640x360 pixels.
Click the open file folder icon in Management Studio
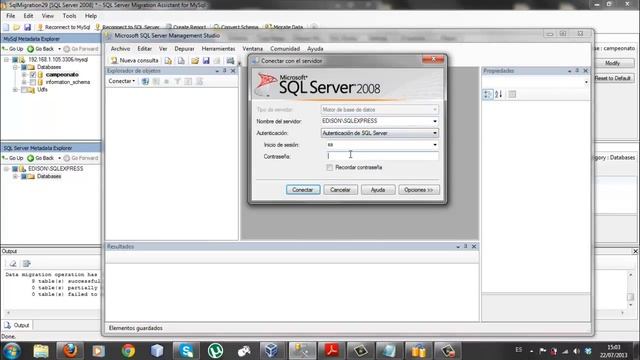point(195,61)
